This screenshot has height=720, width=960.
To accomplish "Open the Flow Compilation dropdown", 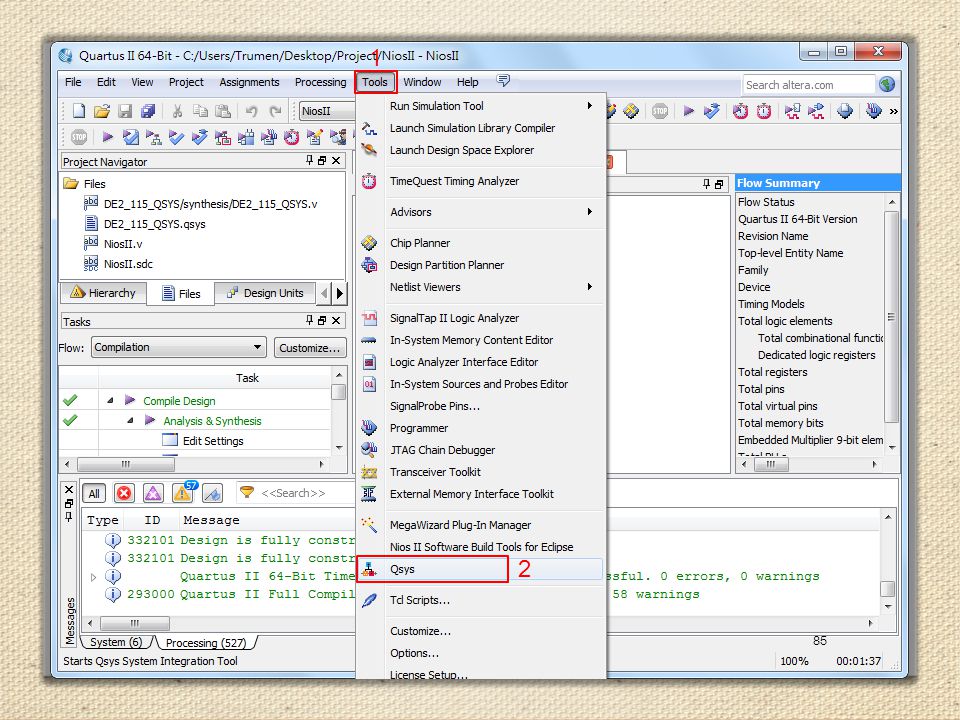I will point(179,347).
